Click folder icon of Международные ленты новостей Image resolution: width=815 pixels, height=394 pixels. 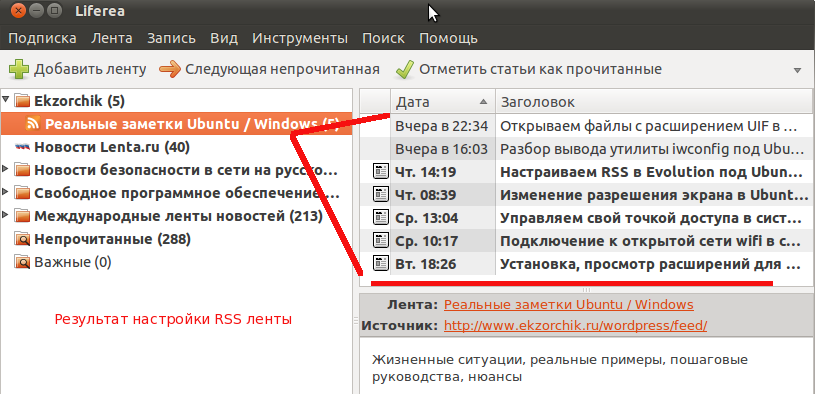[22, 216]
